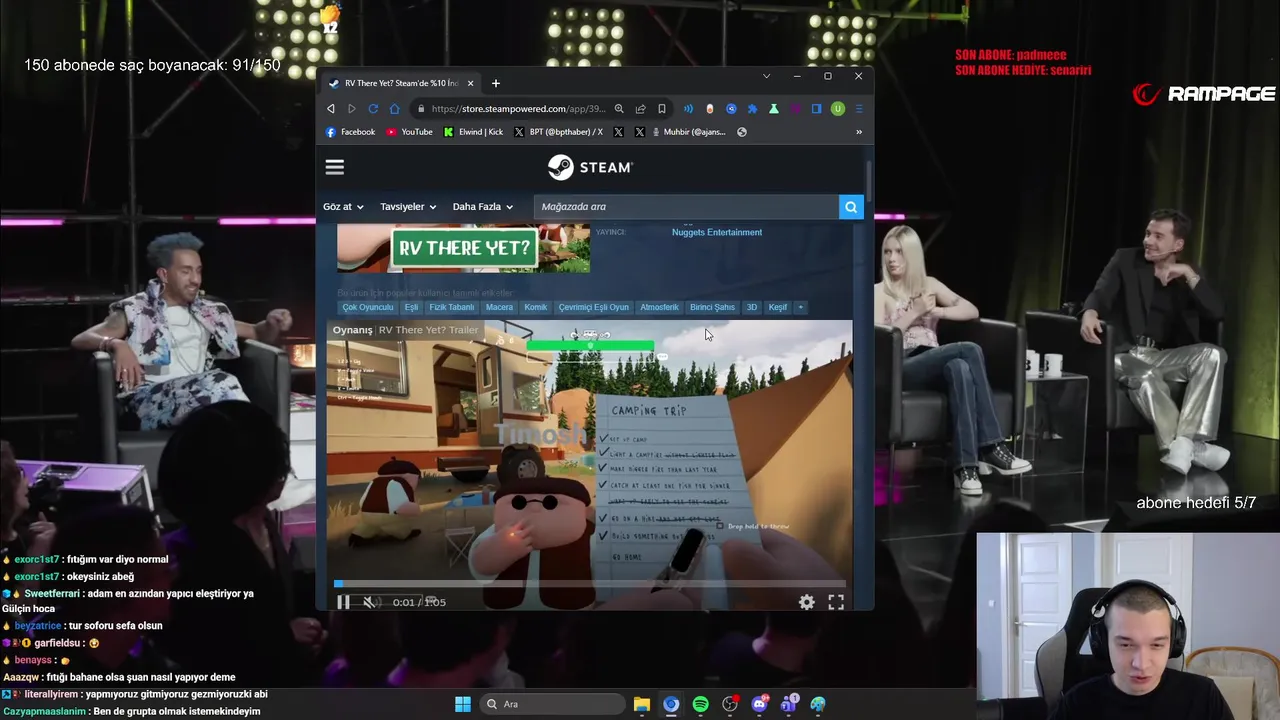Click the Komik tag
The width and height of the screenshot is (1280, 720).
pyautogui.click(x=536, y=307)
